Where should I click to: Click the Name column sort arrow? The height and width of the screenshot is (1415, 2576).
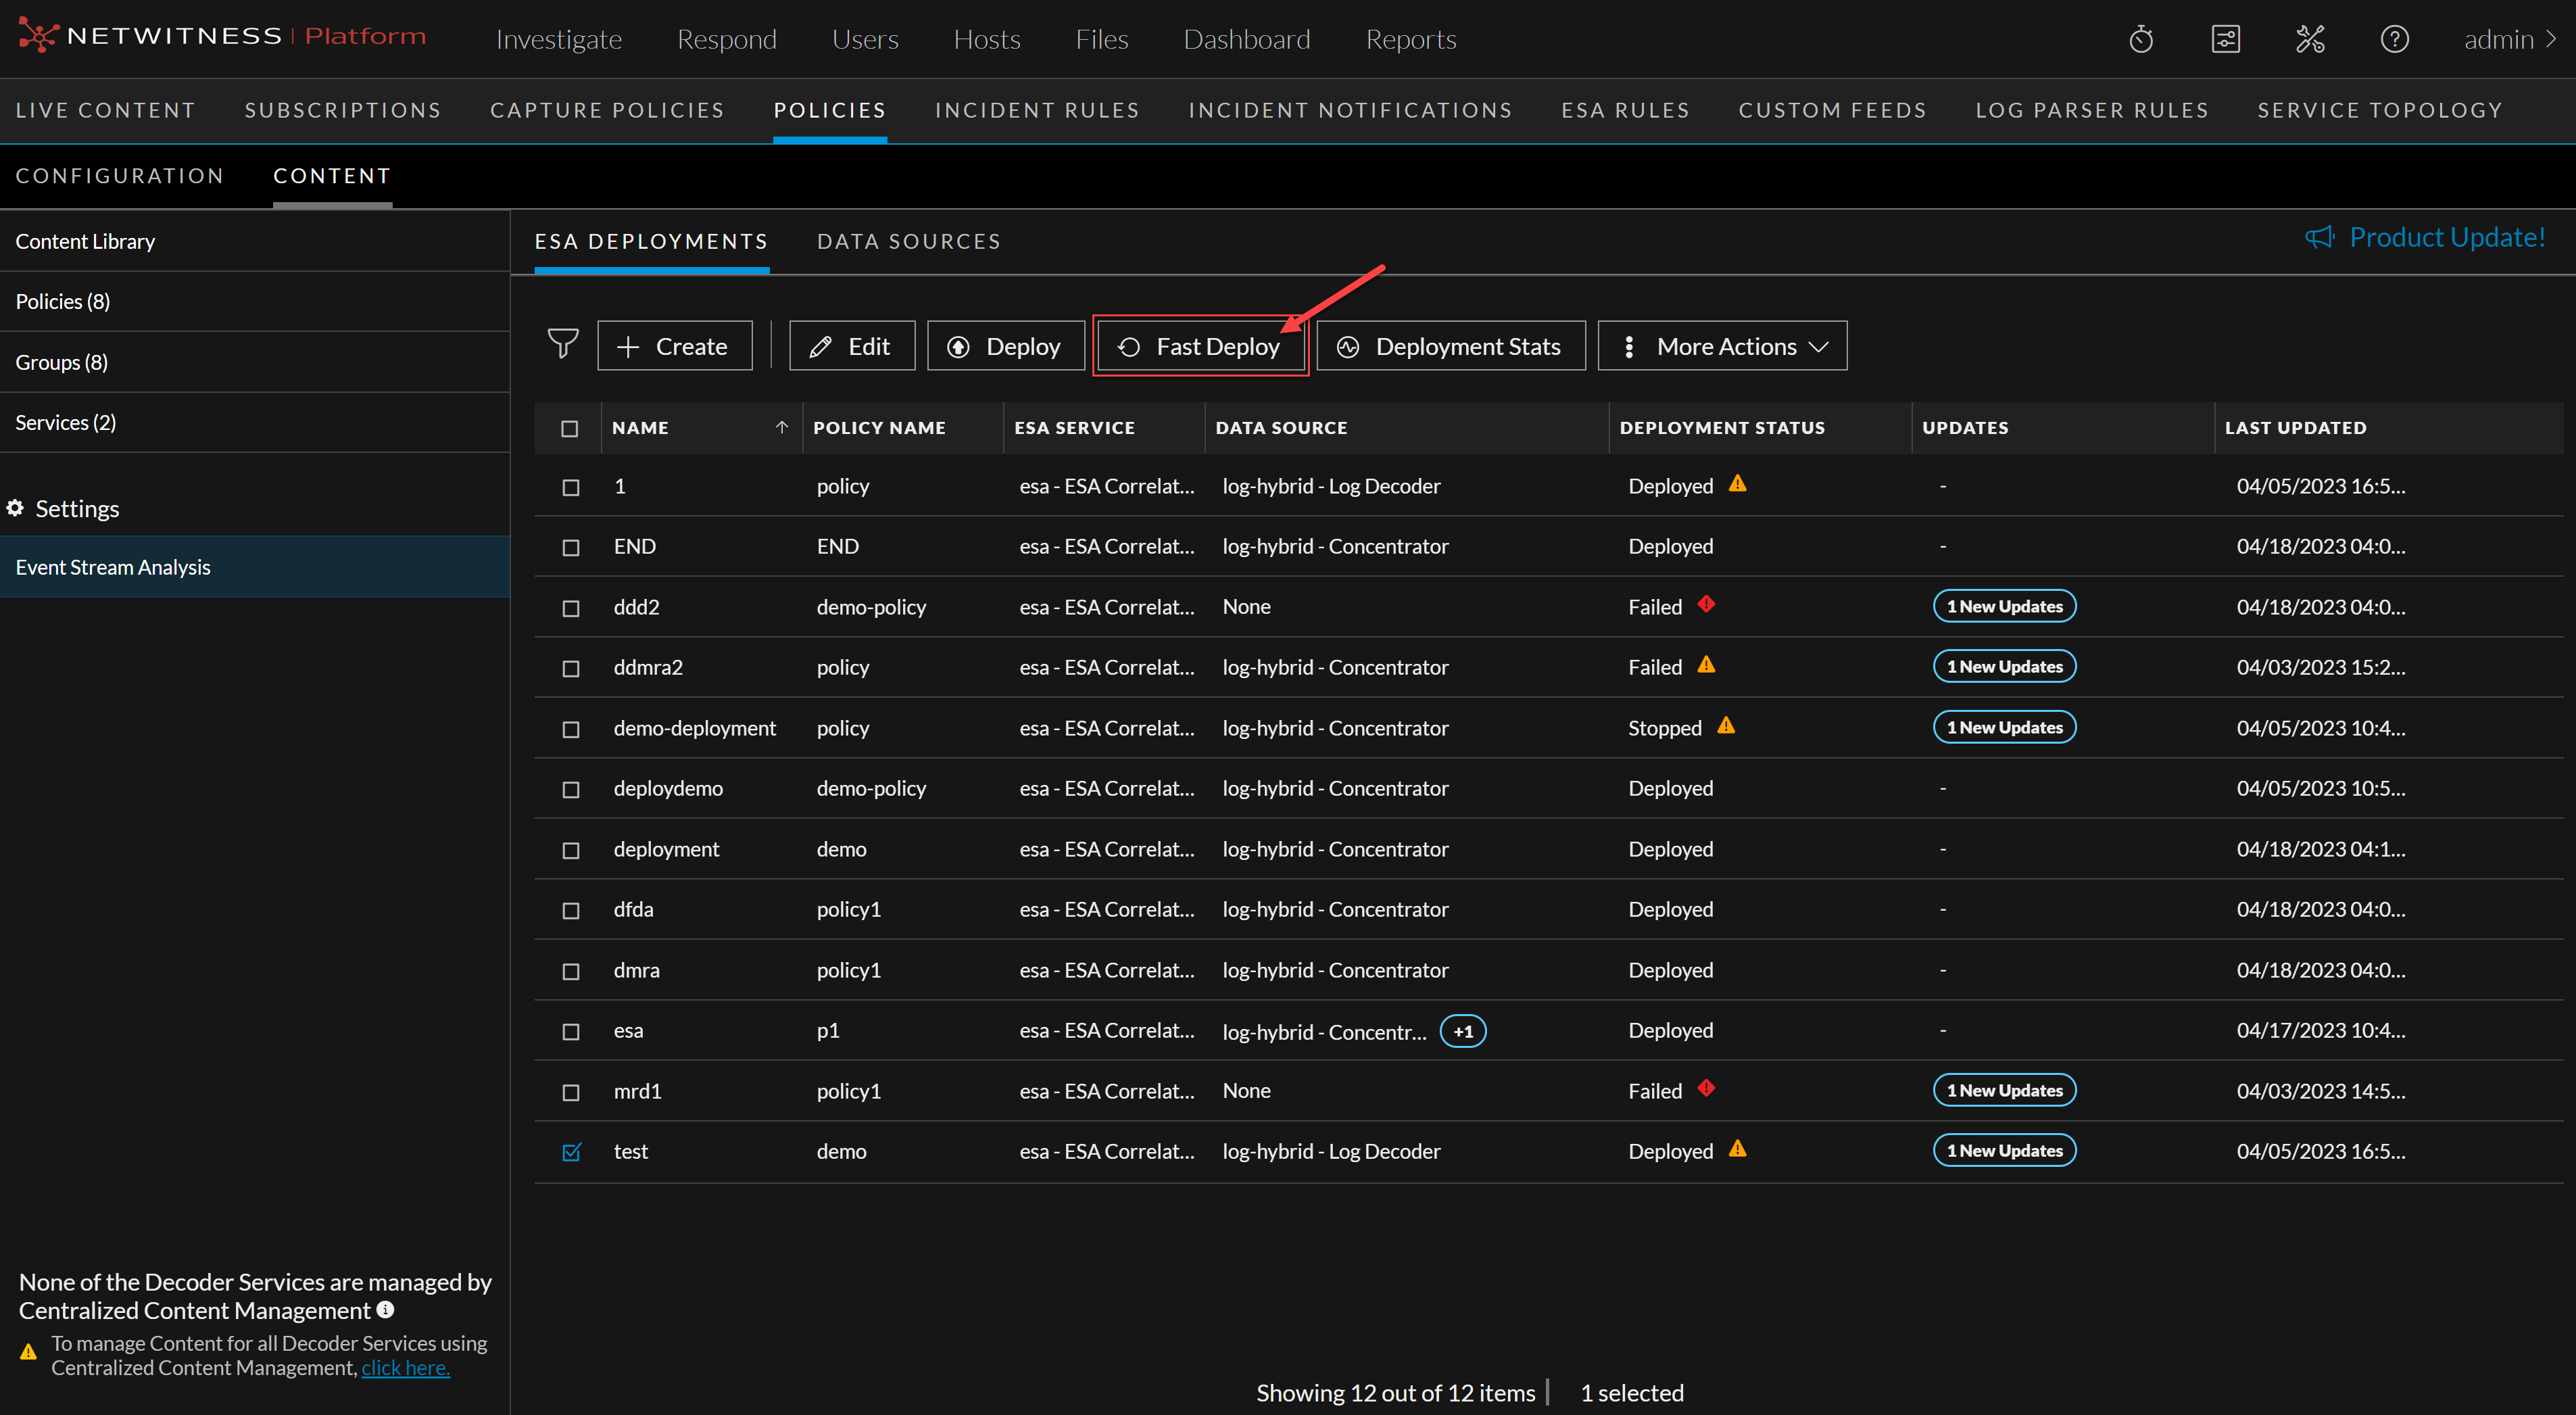tap(782, 427)
